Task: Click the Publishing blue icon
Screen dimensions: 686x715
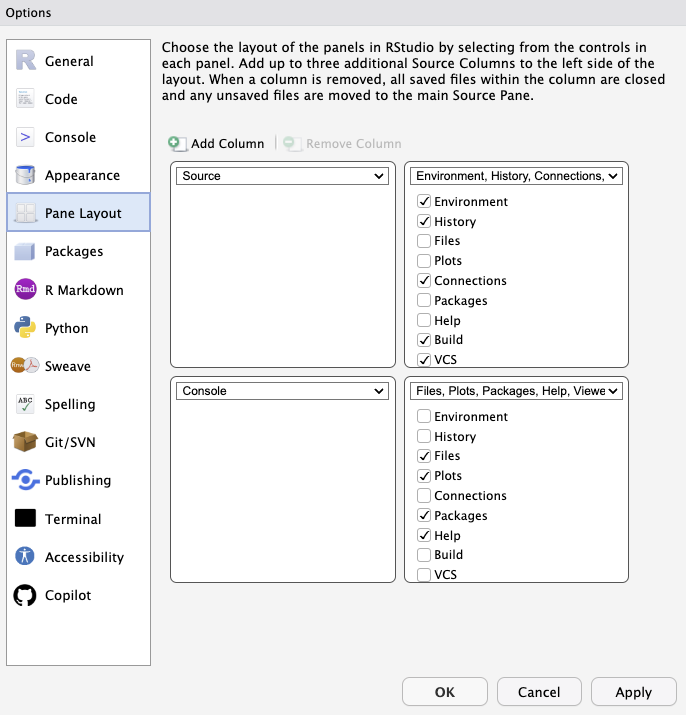Action: point(26,480)
